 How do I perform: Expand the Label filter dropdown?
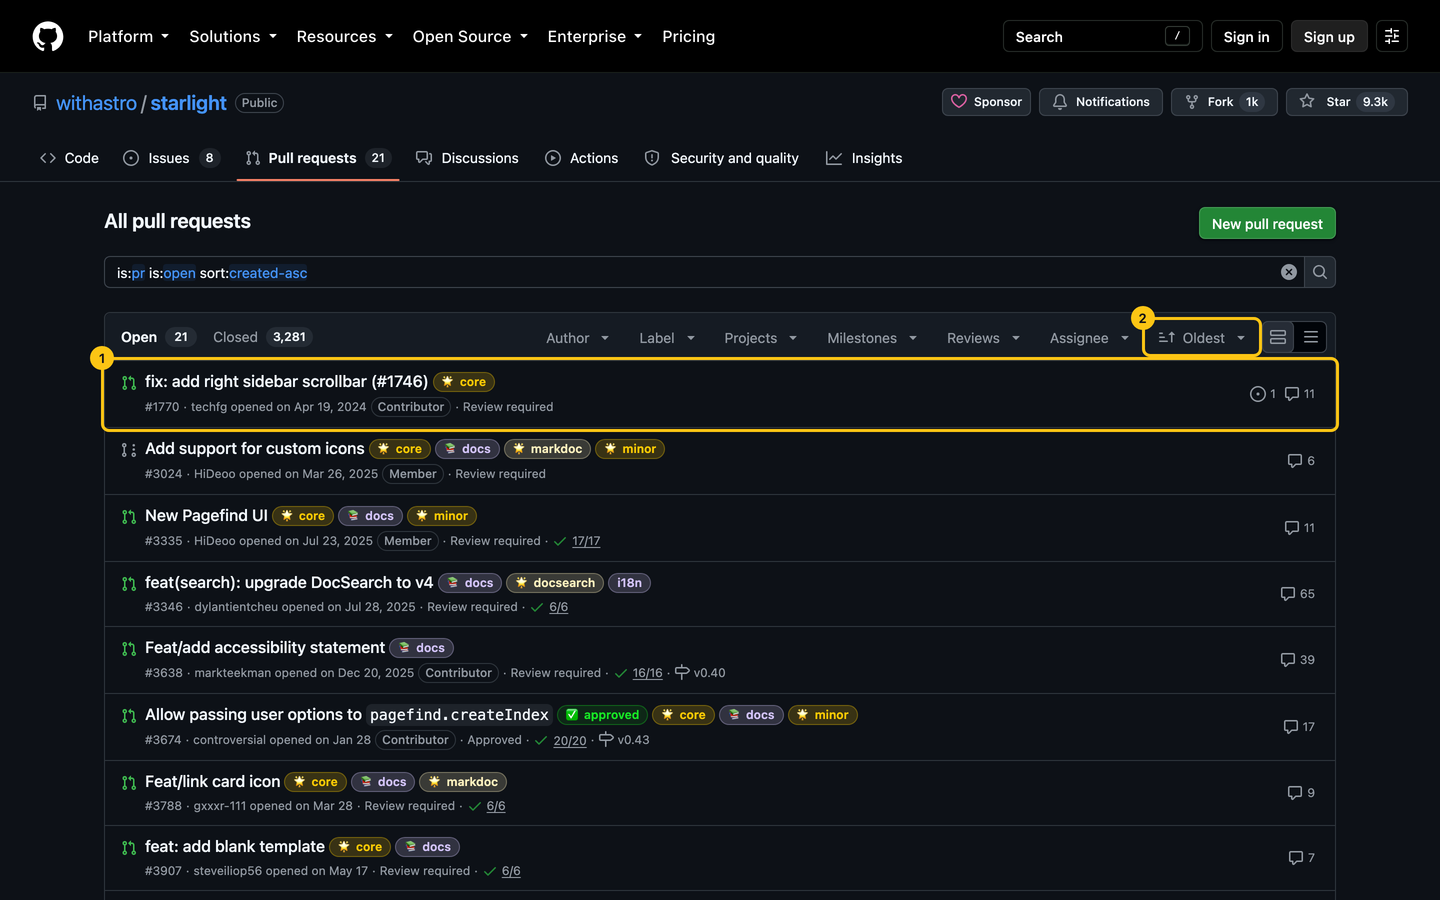[667, 338]
